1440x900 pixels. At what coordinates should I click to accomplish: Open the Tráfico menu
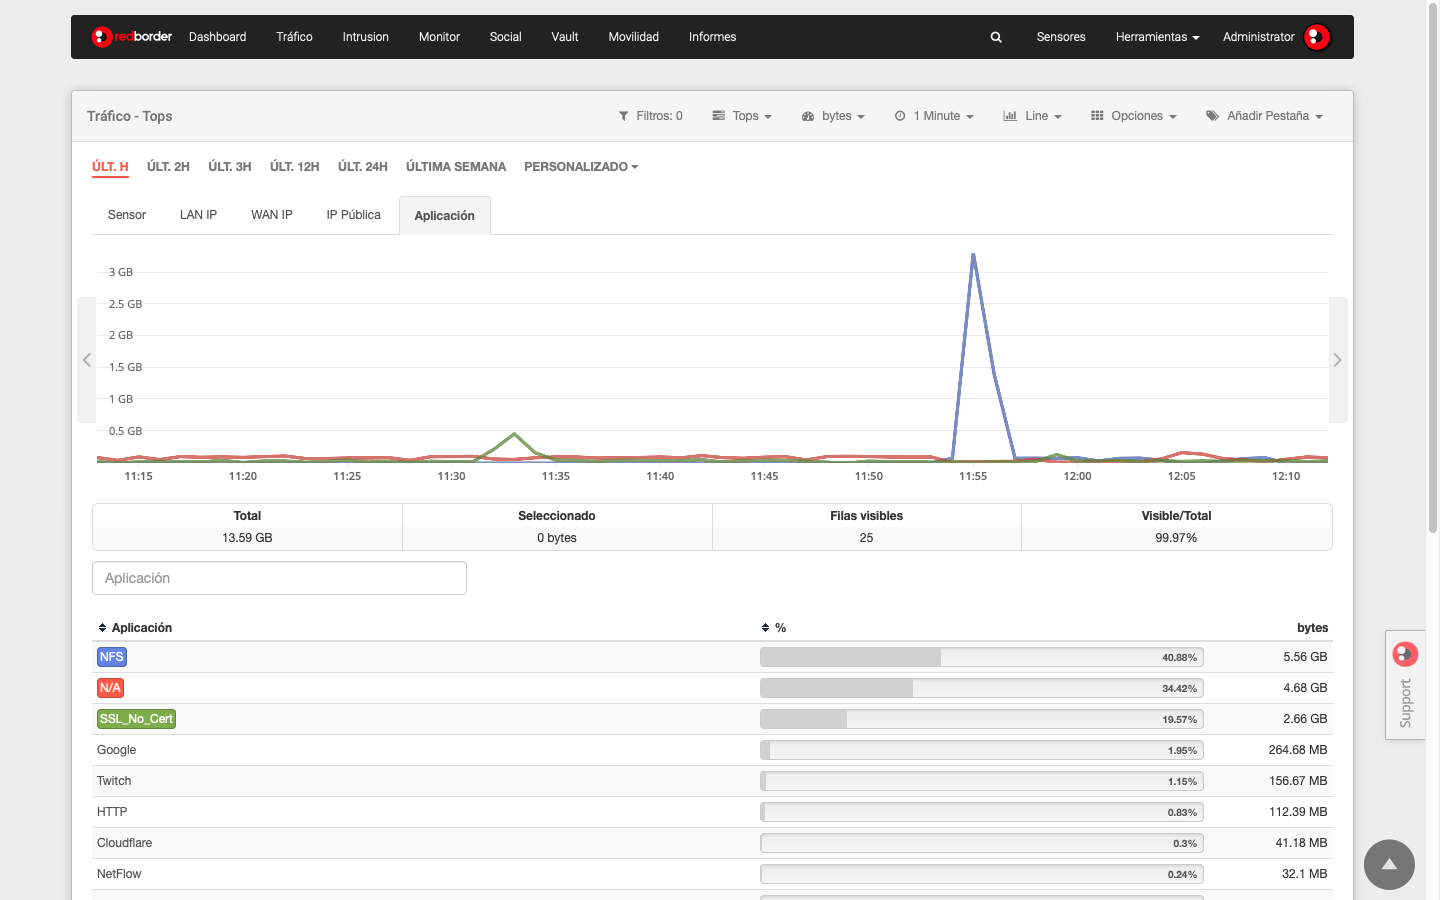click(x=294, y=37)
